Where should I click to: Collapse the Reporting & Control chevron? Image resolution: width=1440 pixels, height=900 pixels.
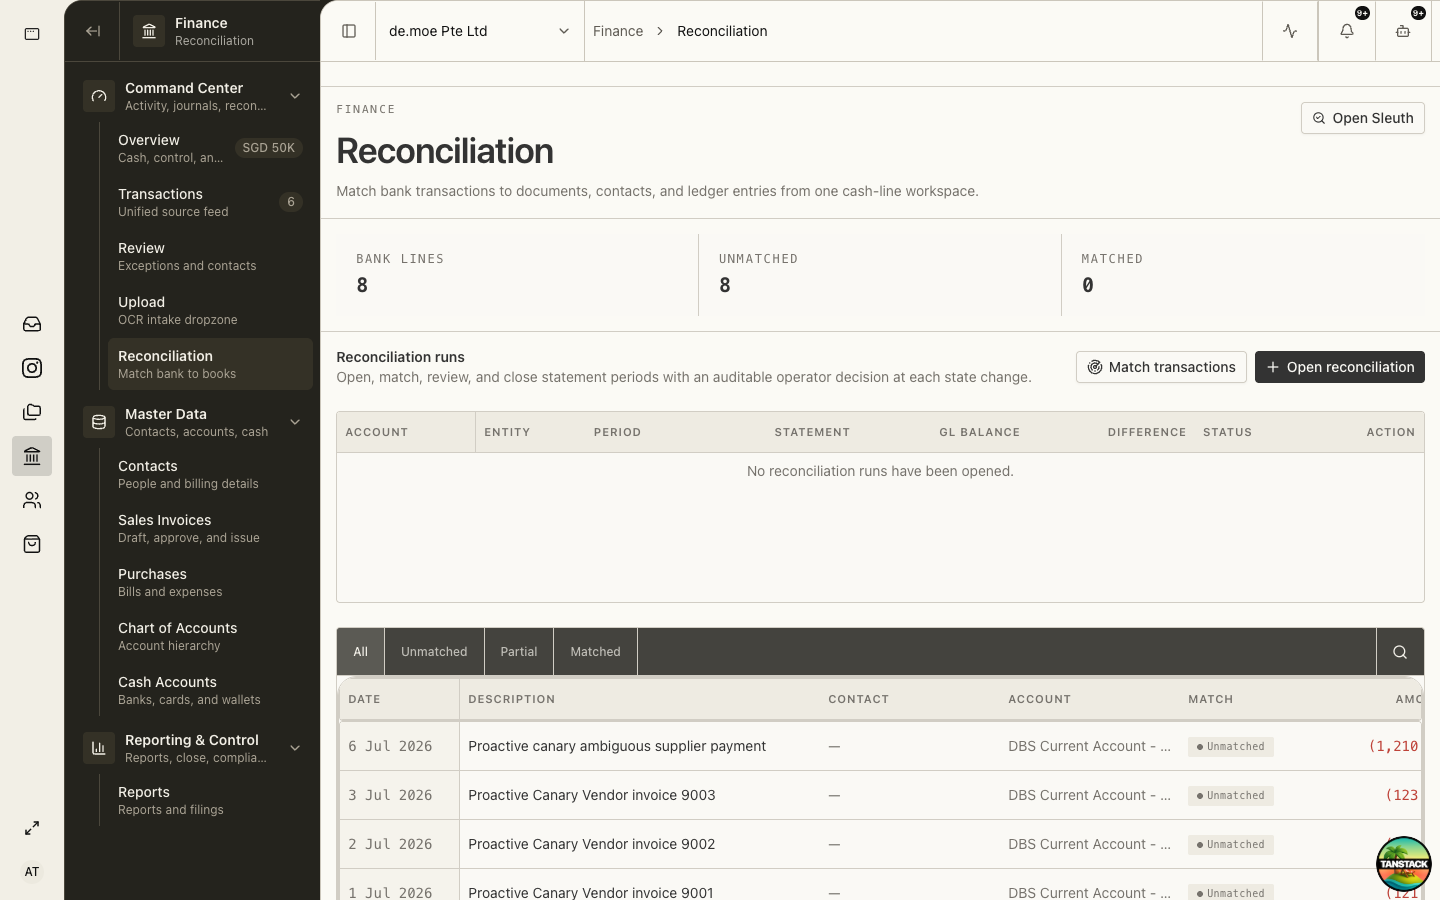[295, 748]
